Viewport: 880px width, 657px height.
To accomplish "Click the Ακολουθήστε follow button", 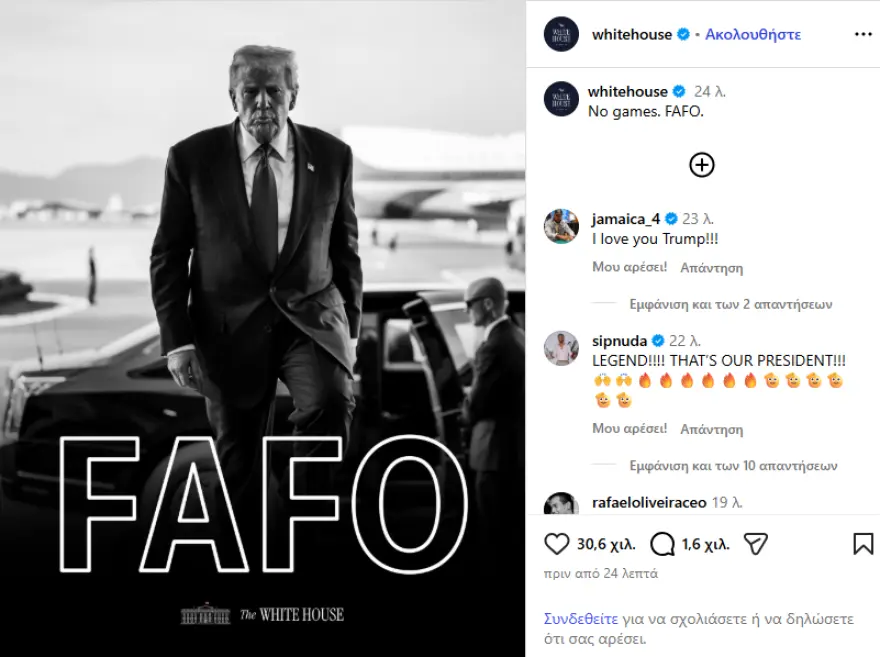I will pyautogui.click(x=753, y=34).
